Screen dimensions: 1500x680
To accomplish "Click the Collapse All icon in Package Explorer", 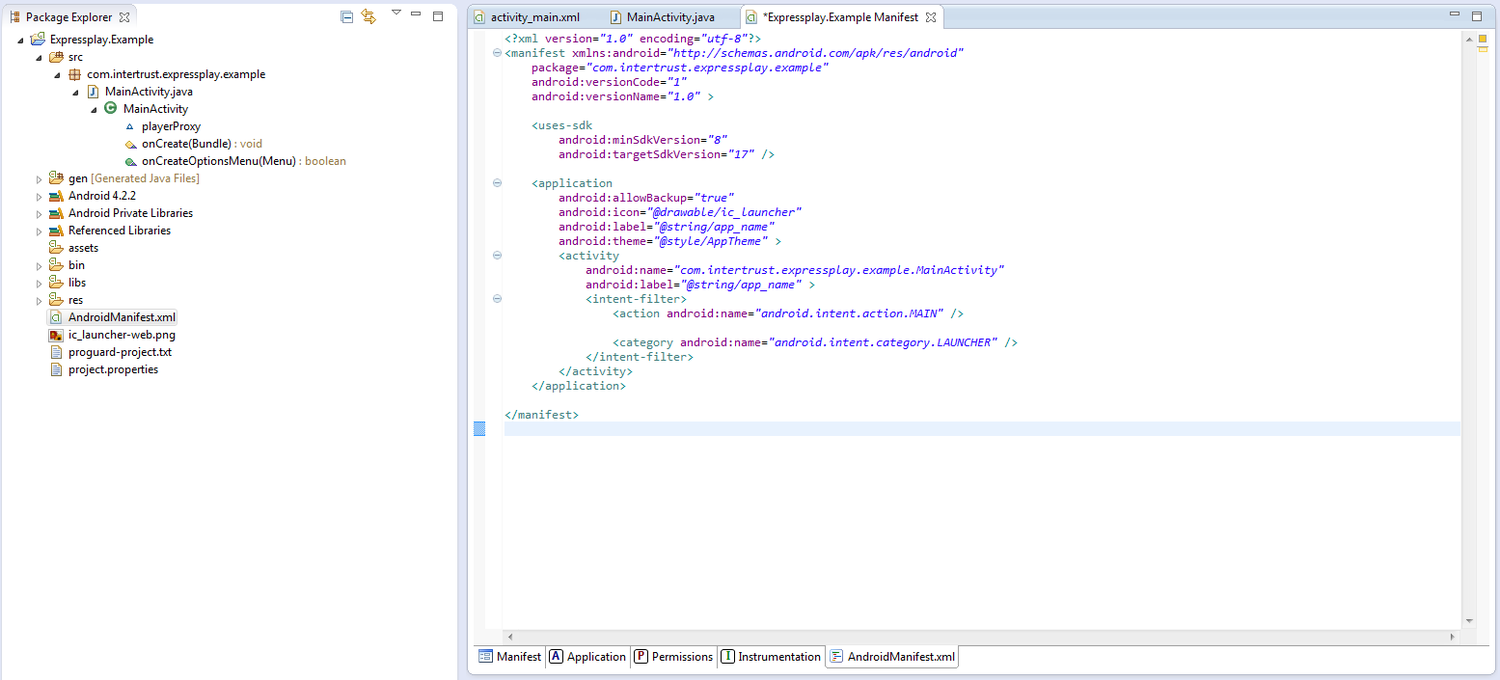I will tap(346, 17).
